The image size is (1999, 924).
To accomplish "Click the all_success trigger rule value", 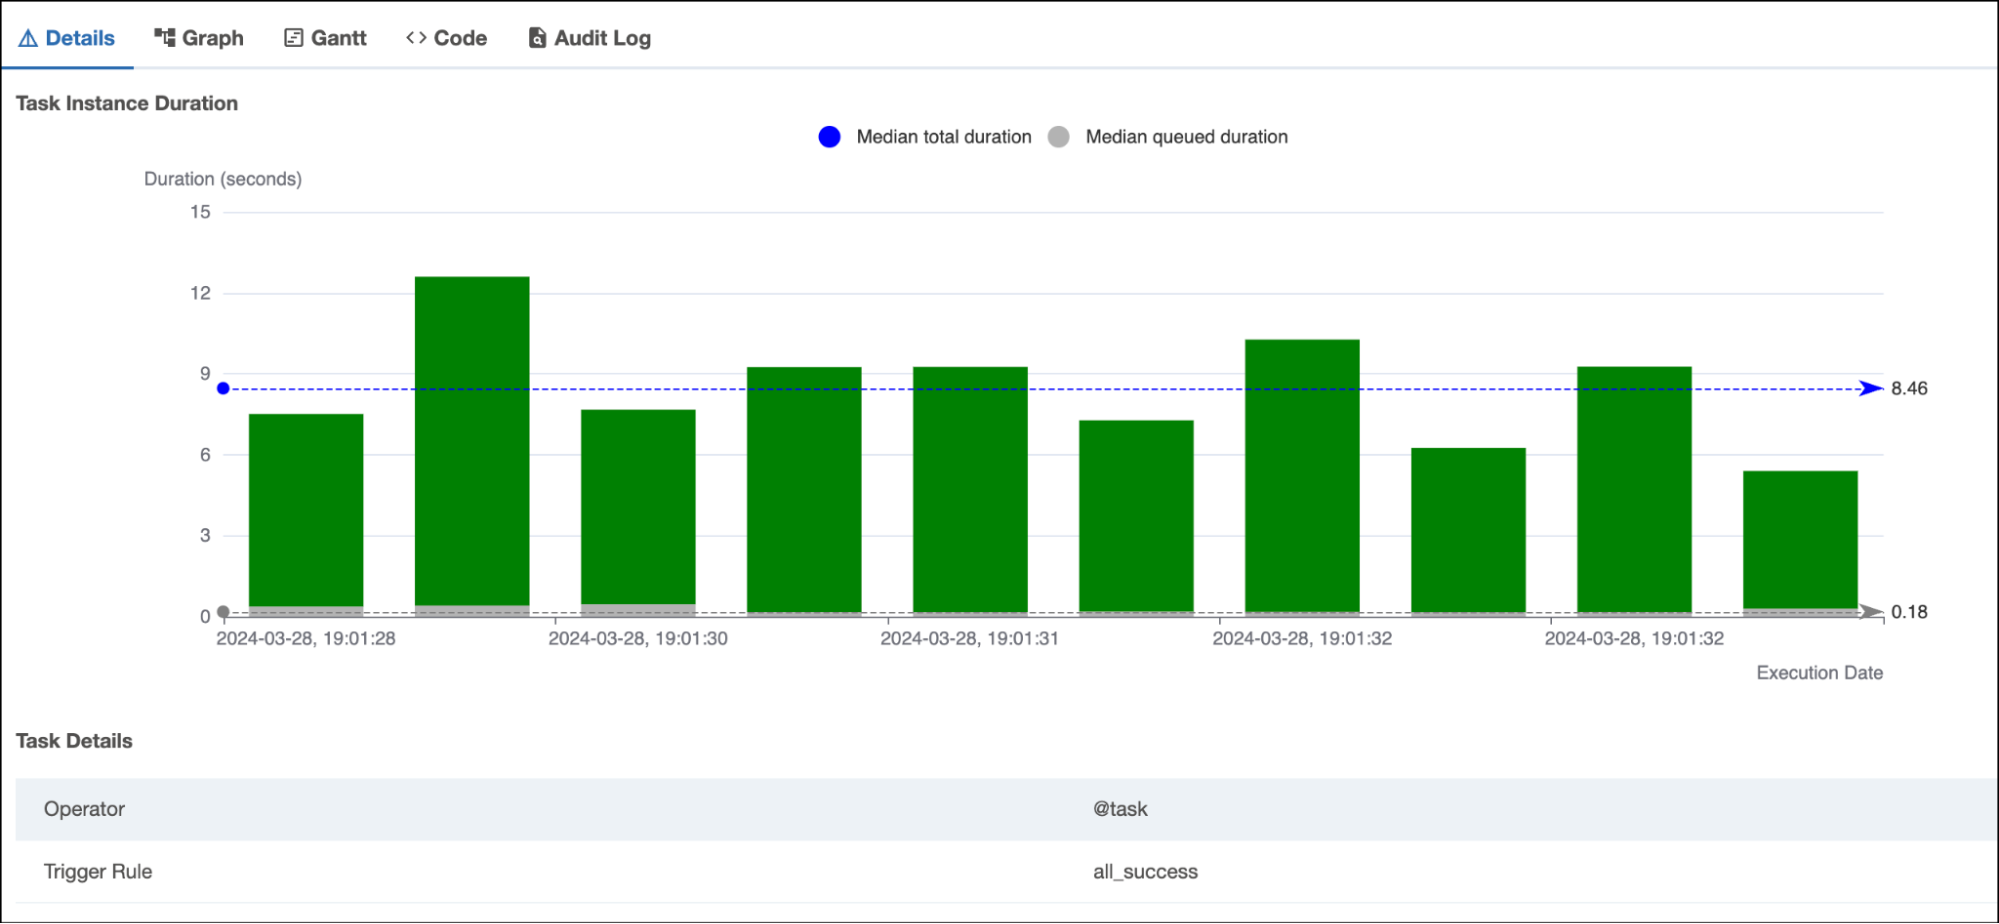I will (1145, 871).
